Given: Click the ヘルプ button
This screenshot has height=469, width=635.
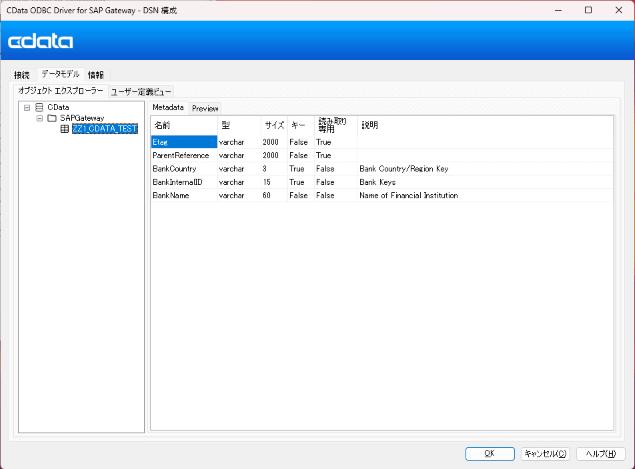Looking at the screenshot, I should coord(601,454).
